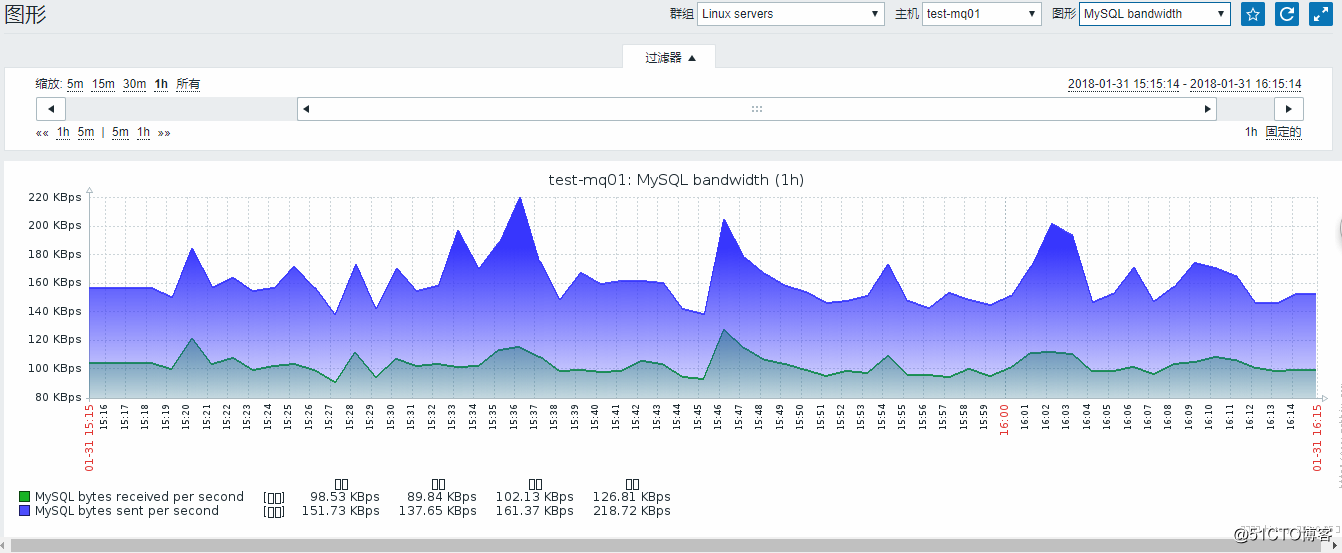Click the time slider right arrow button
Screen dimensions: 1342x553
click(x=1288, y=109)
